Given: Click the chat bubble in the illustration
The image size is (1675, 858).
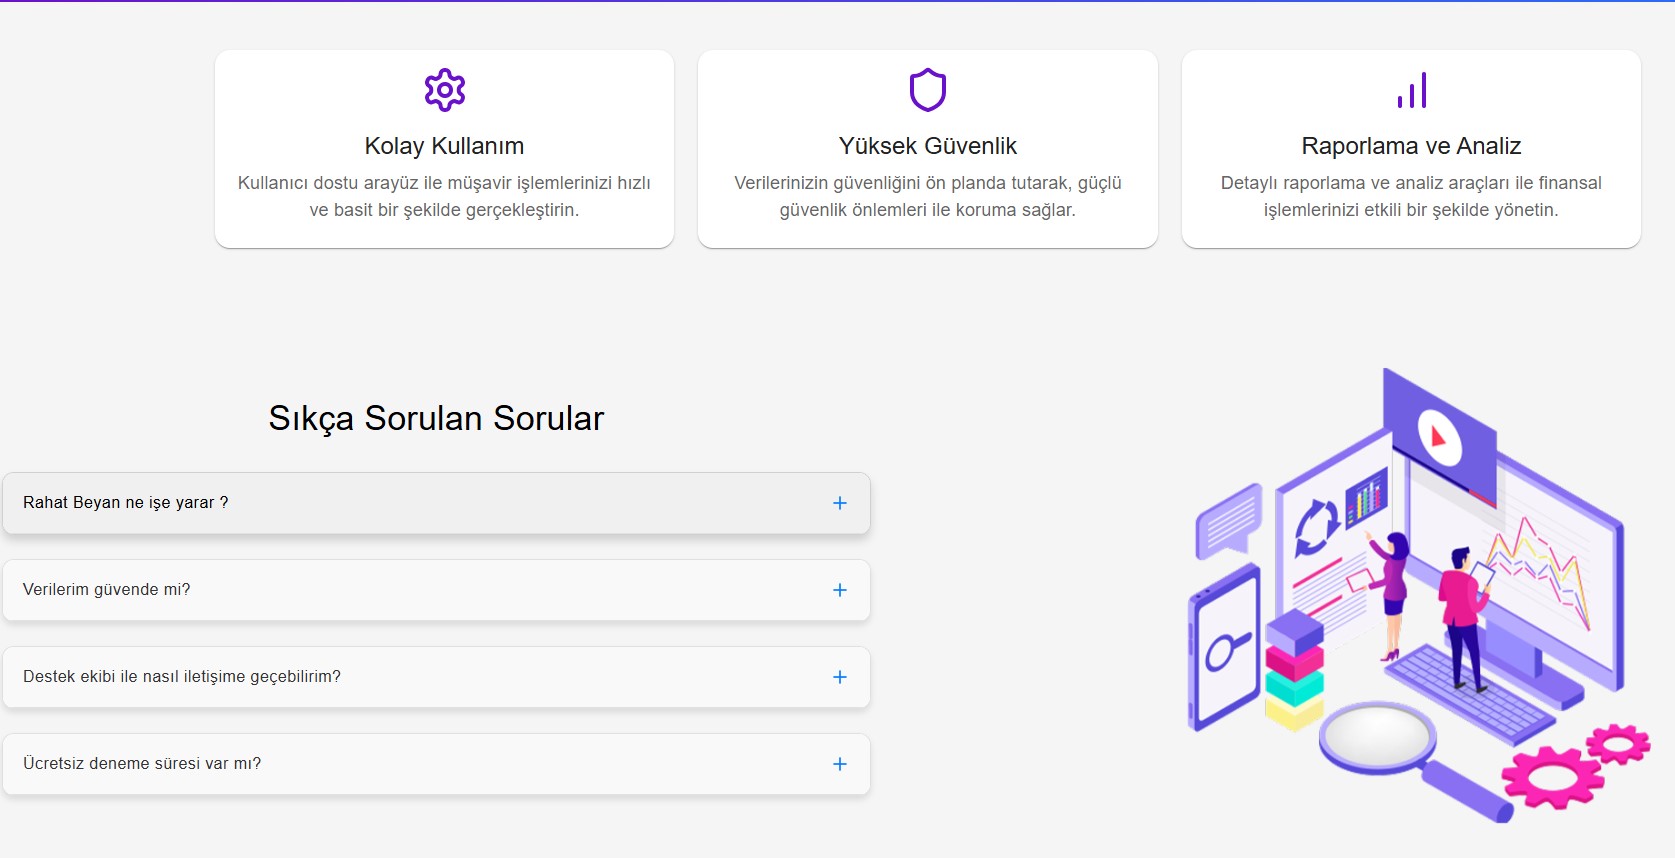Looking at the screenshot, I should pos(1229,522).
